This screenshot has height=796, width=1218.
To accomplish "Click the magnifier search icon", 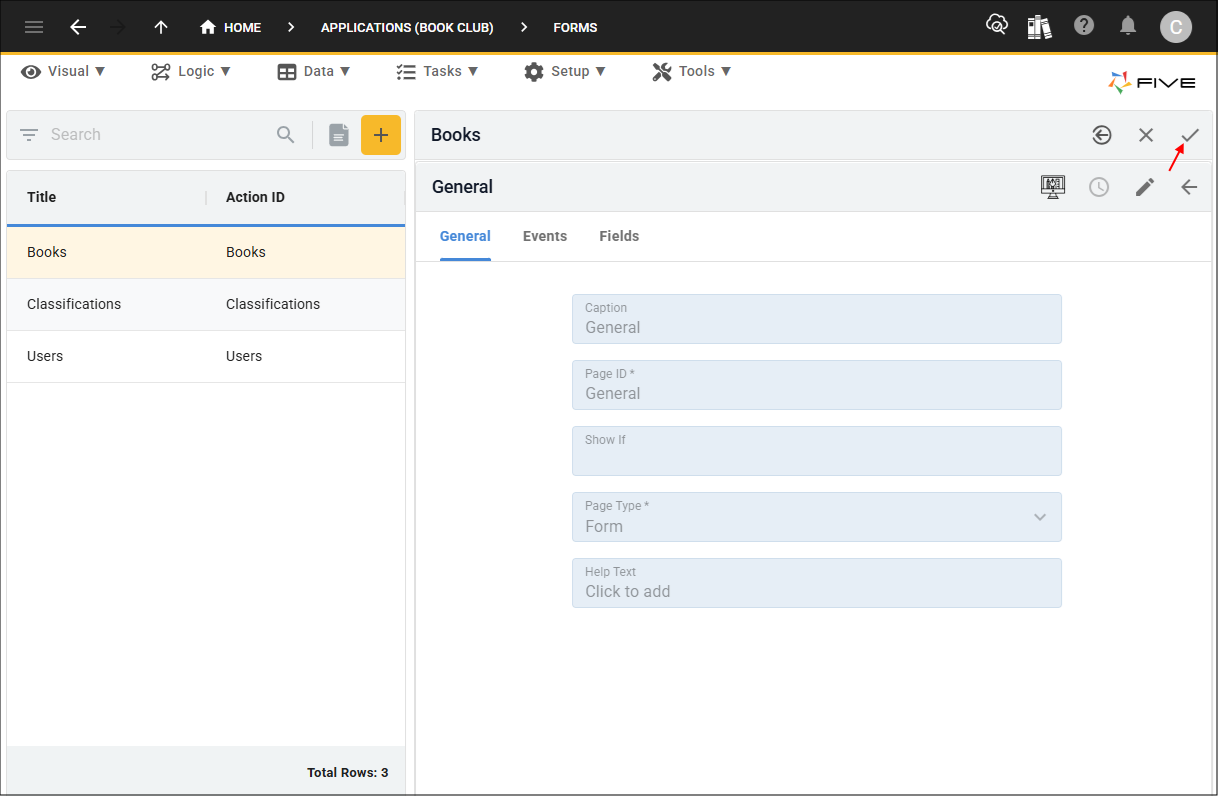I will [286, 134].
